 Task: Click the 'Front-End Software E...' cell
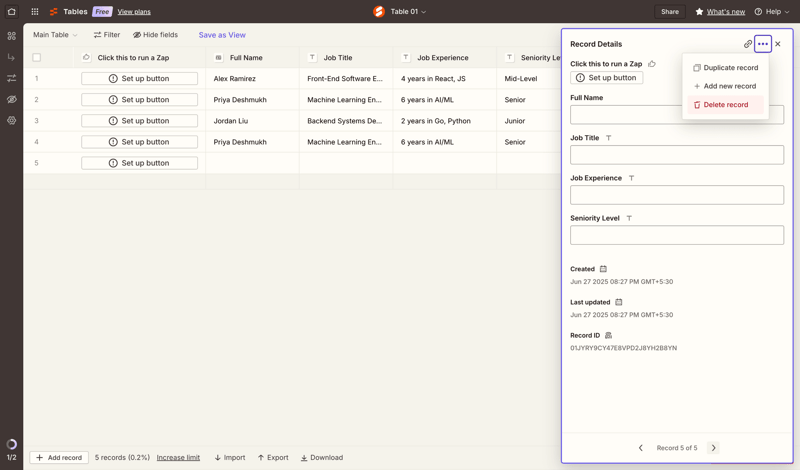(346, 79)
